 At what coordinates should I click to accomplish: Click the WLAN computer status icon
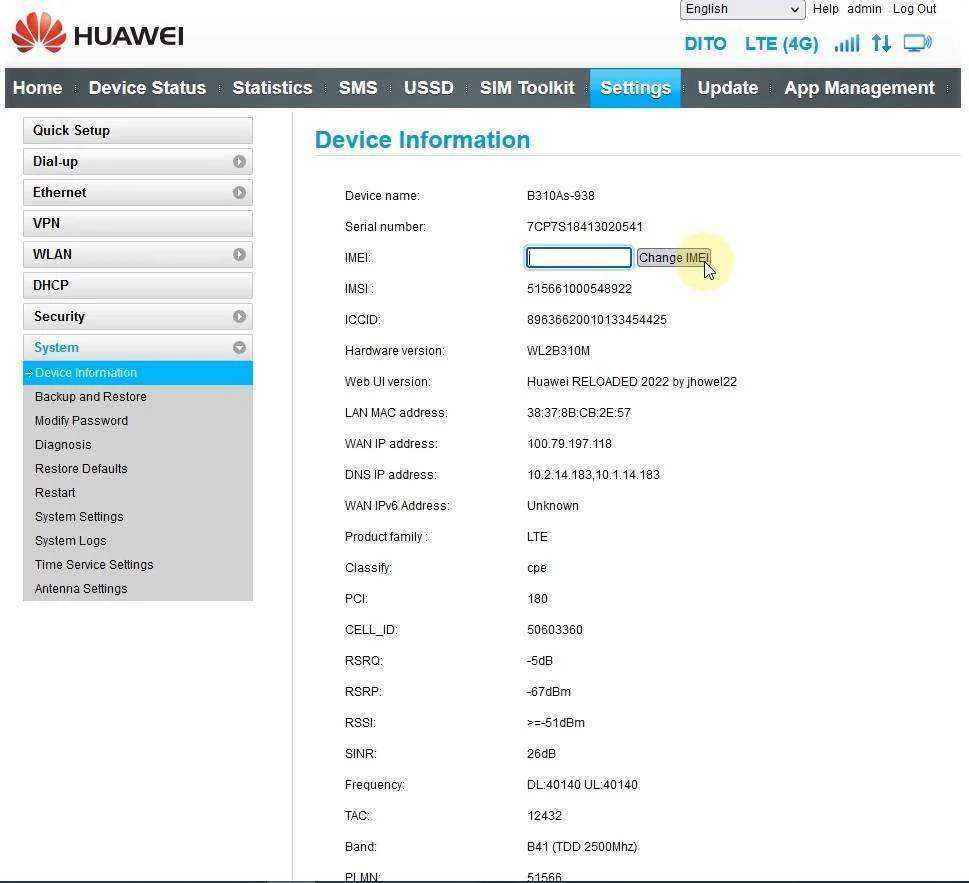point(918,43)
